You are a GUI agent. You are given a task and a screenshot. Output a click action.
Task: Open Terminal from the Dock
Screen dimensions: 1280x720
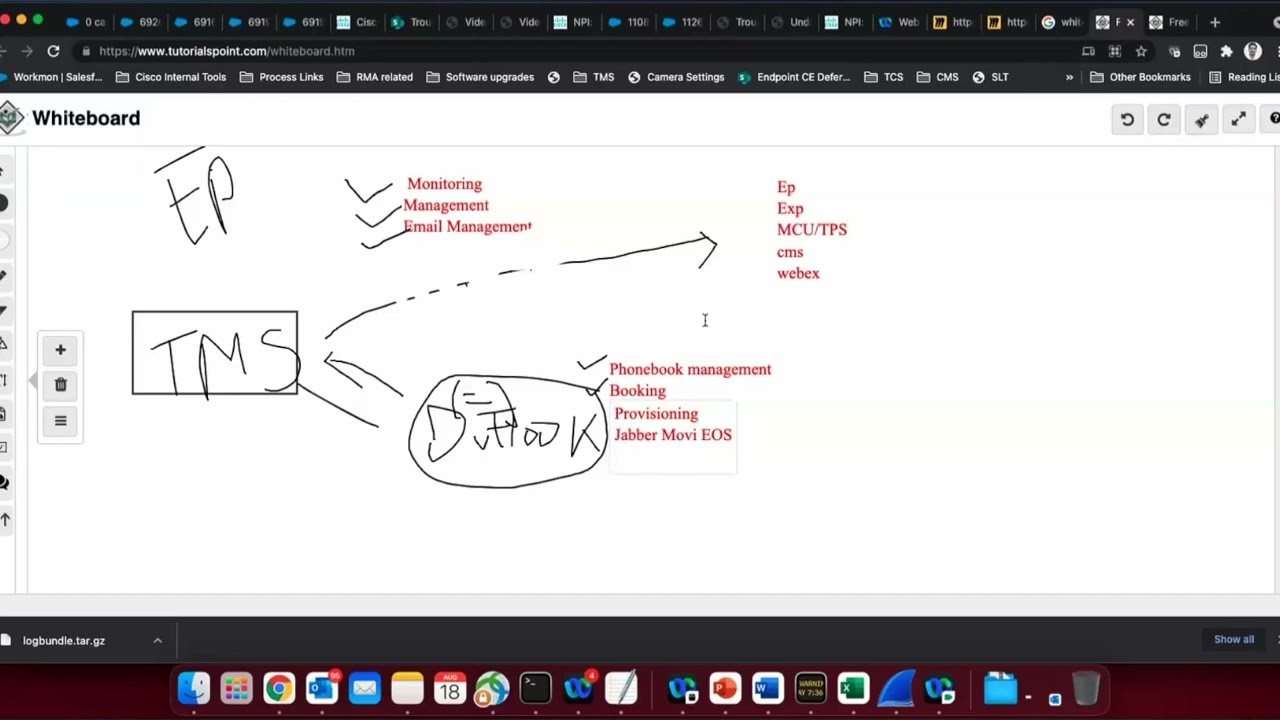tap(535, 689)
